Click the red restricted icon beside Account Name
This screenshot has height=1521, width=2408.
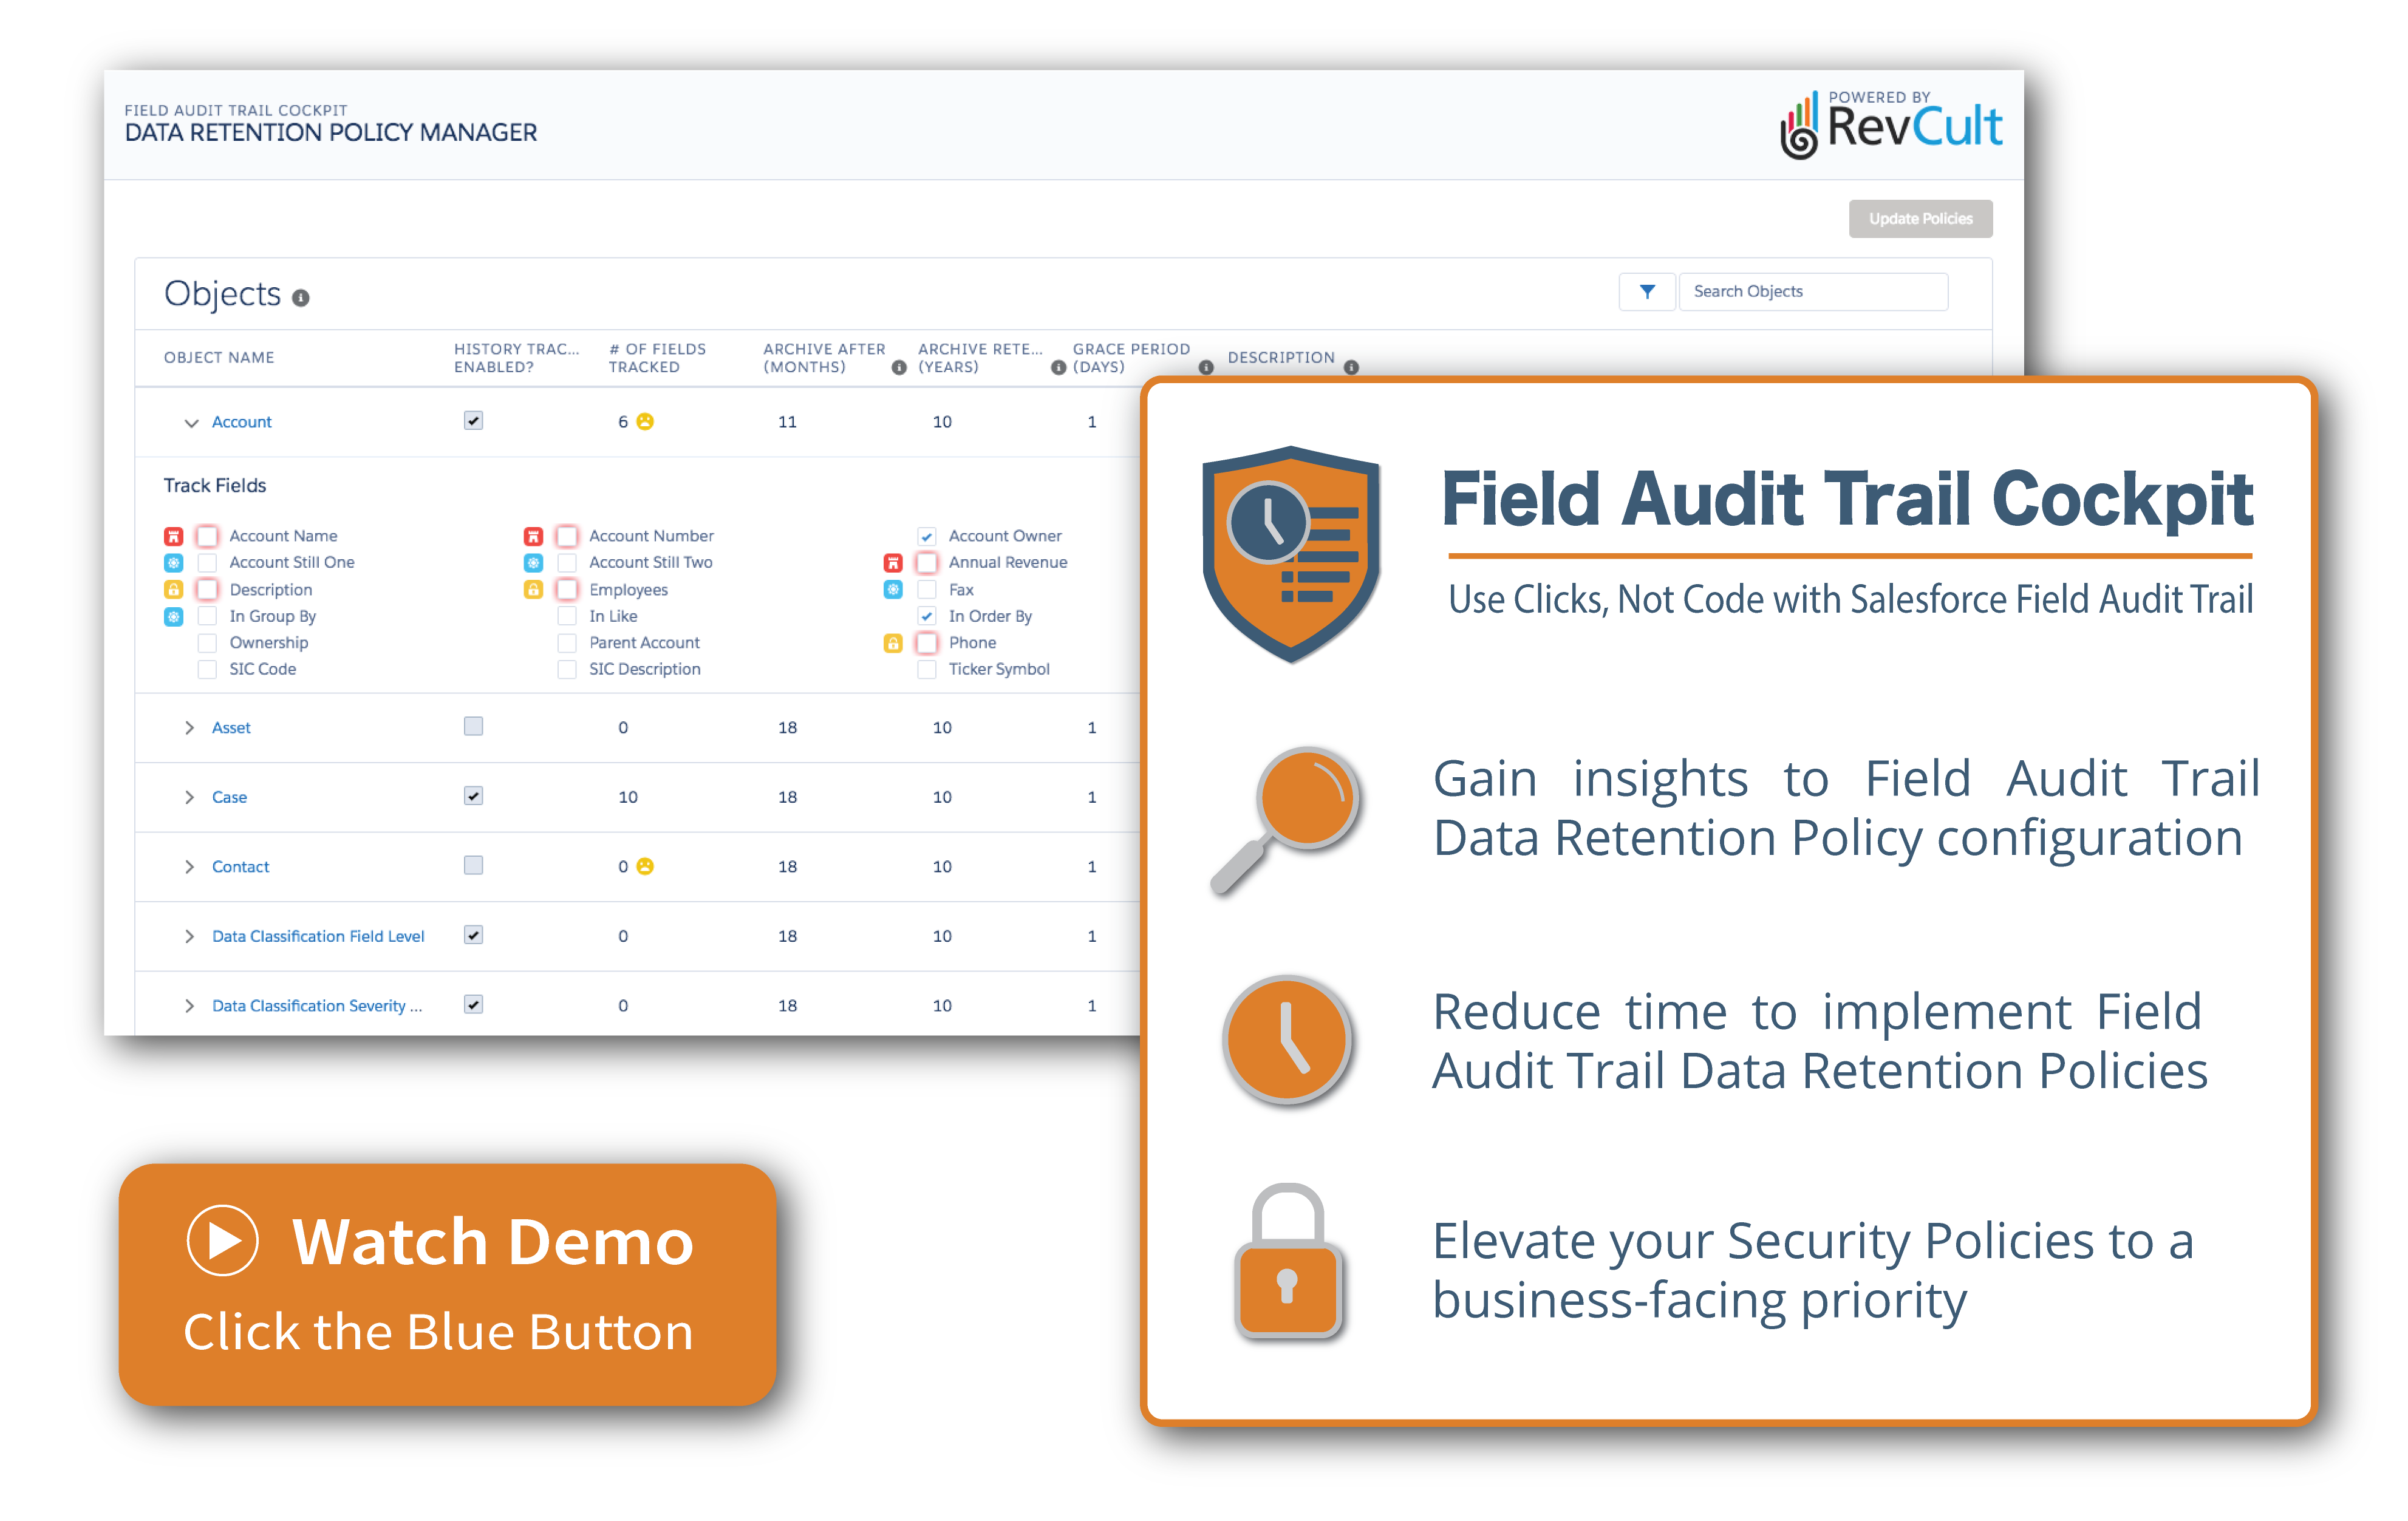tap(175, 536)
